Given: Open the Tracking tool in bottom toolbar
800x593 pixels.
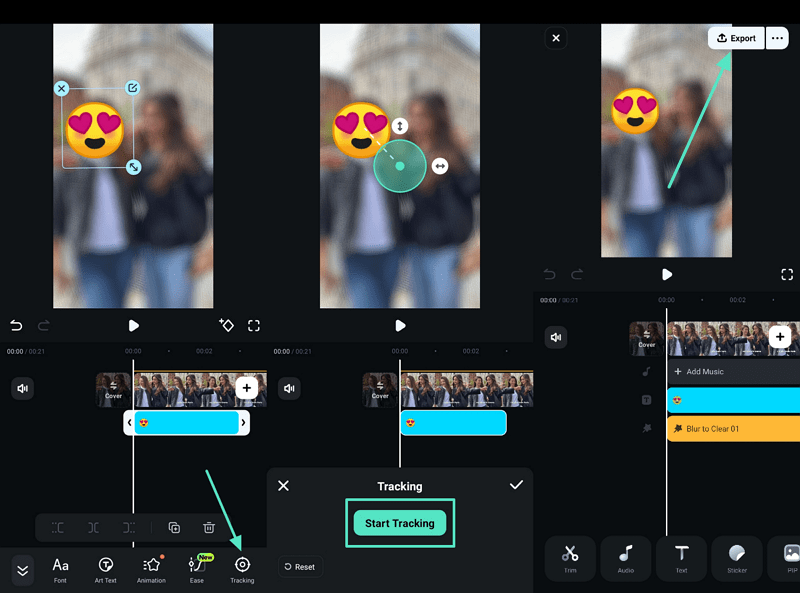Looking at the screenshot, I should (242, 568).
